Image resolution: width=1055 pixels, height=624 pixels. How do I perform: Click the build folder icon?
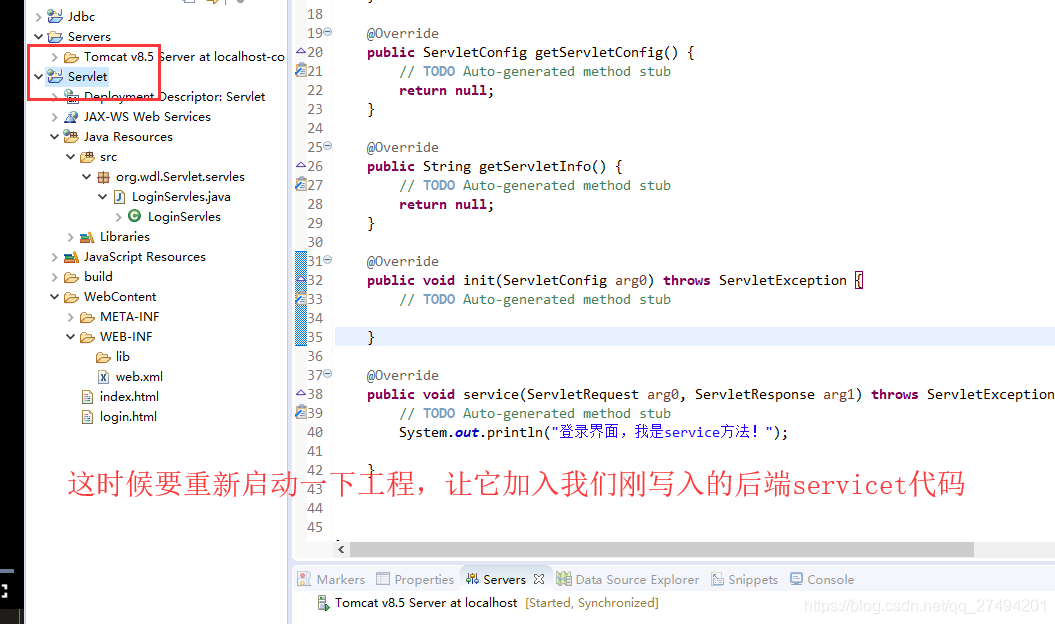point(71,277)
